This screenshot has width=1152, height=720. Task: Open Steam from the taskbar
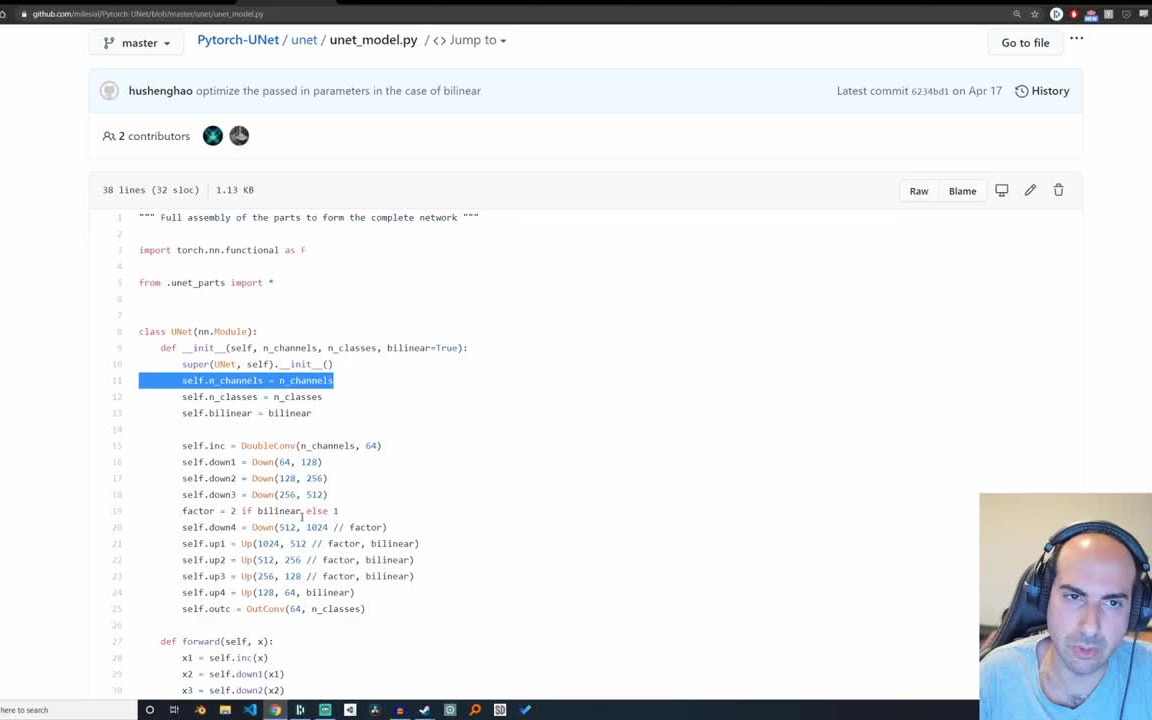pyautogui.click(x=425, y=710)
